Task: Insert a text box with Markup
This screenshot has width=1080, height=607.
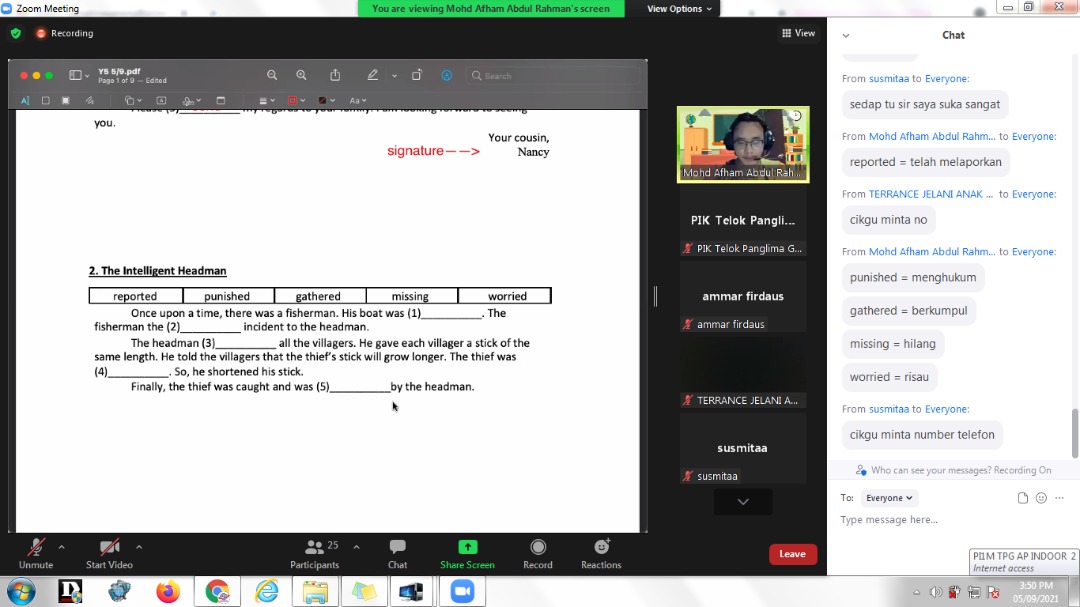Action: coord(161,101)
